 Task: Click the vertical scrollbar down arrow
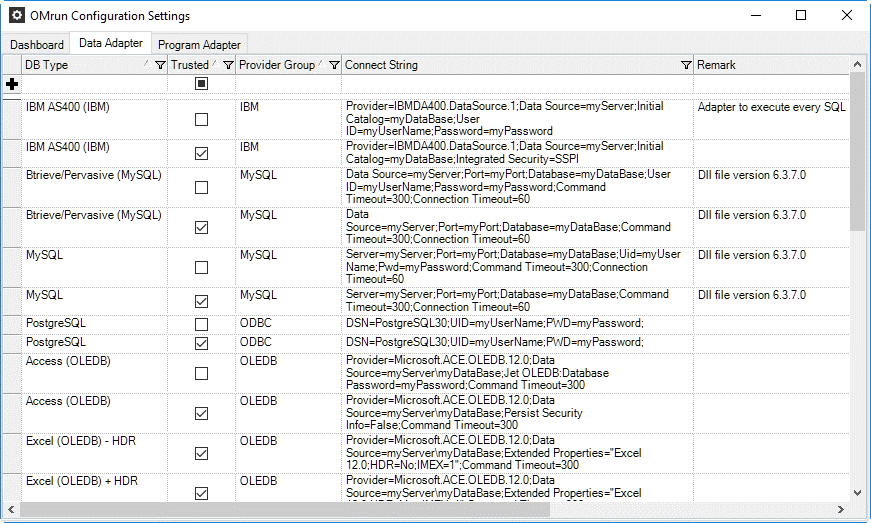[857, 493]
